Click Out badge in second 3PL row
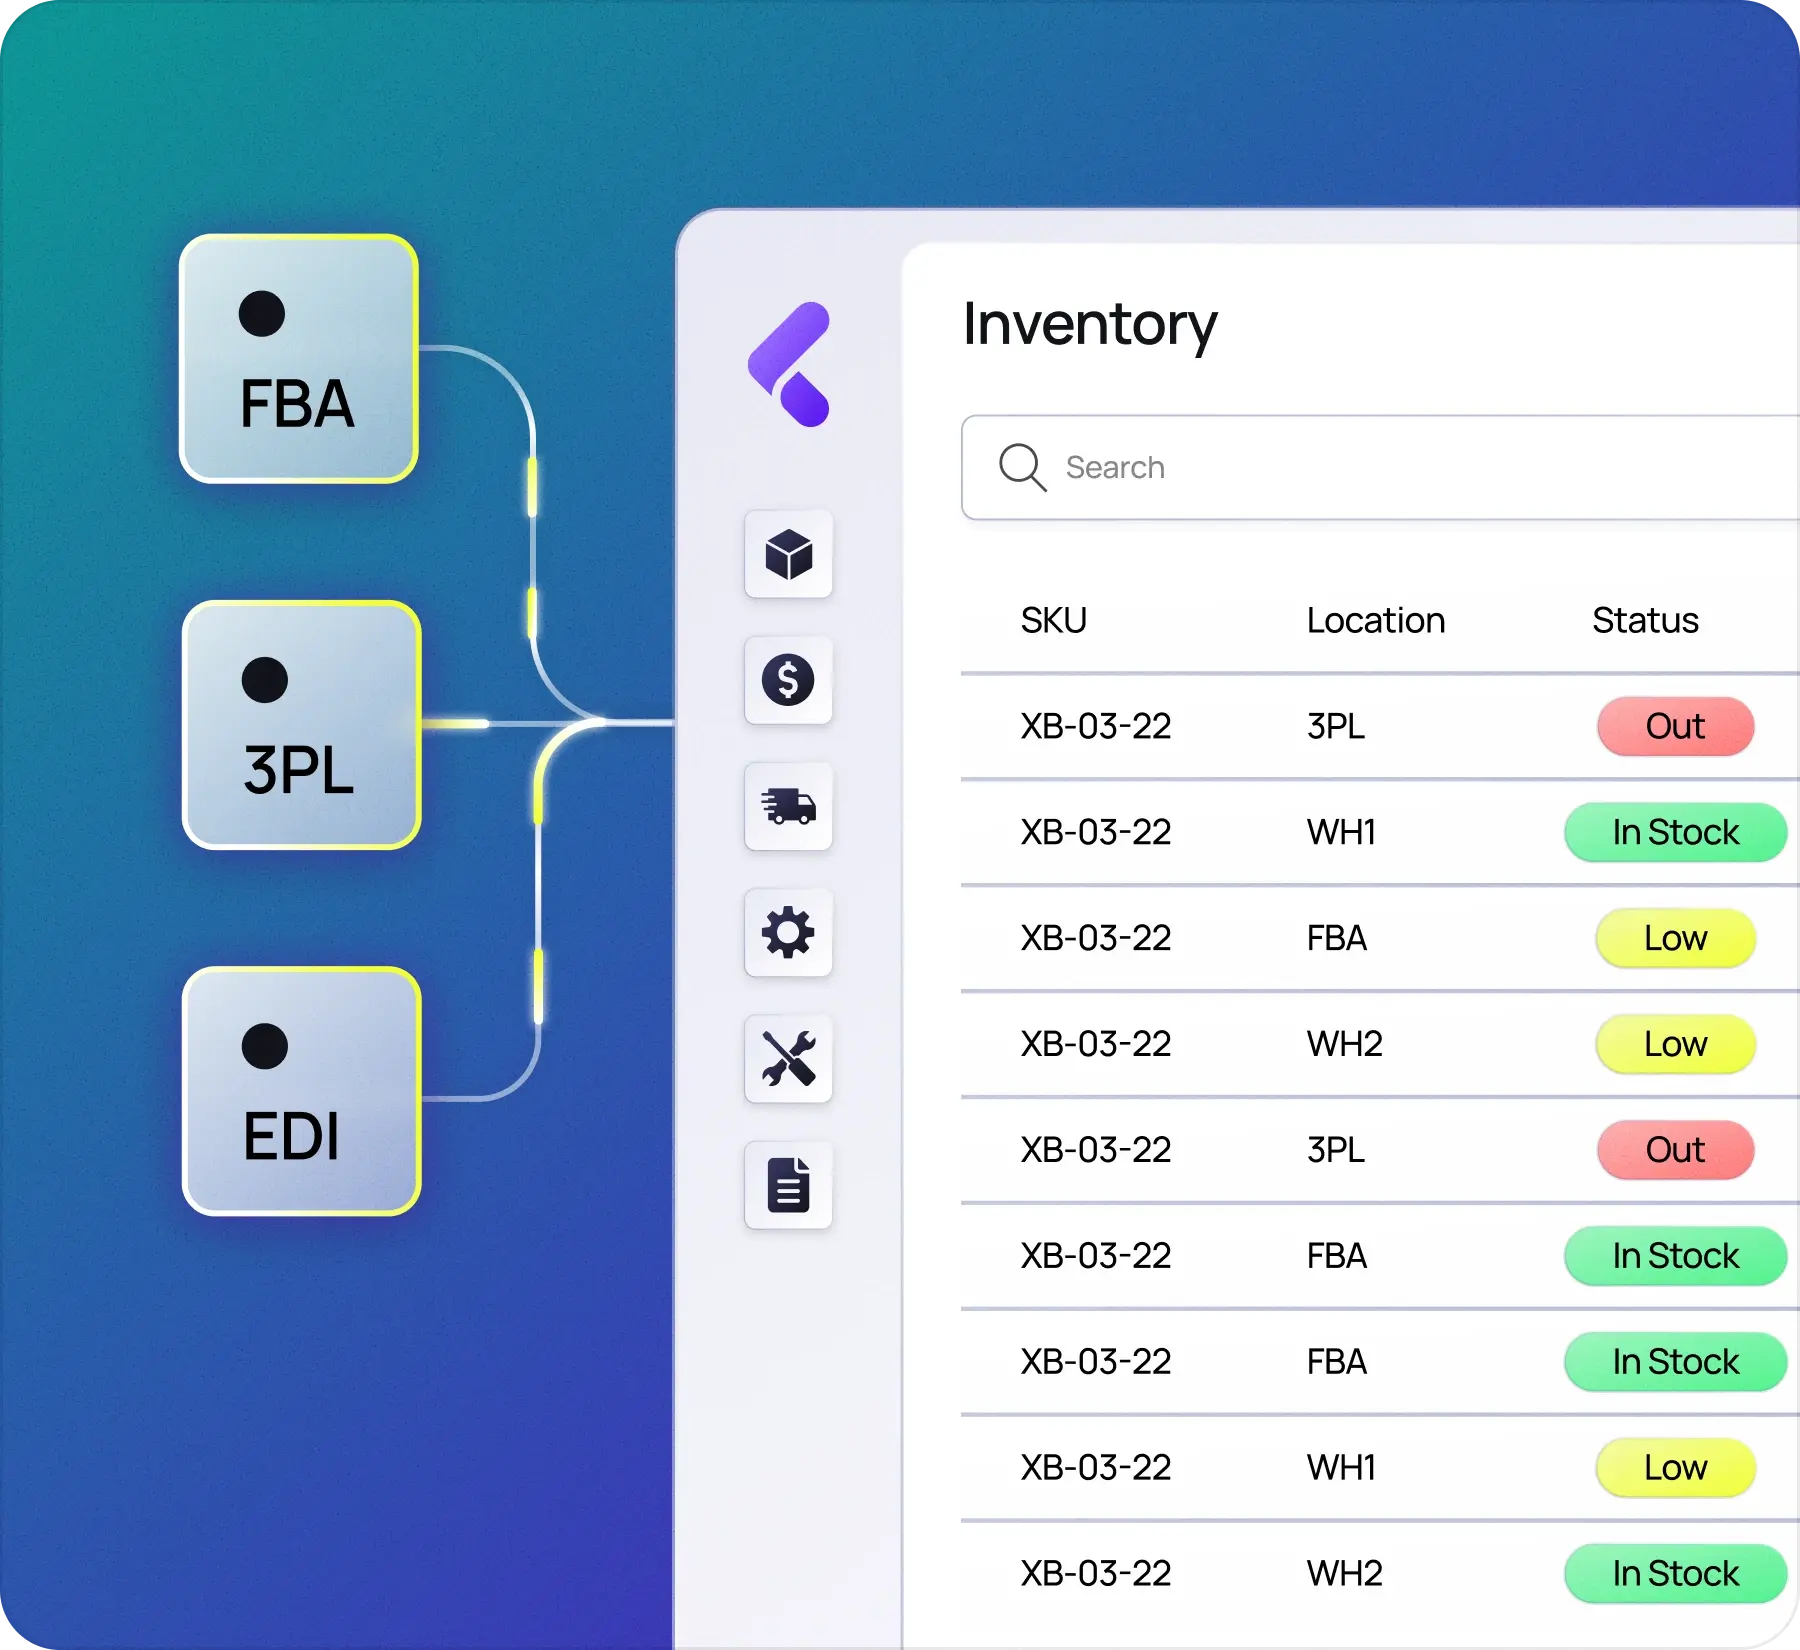Screen dimensions: 1800x1650 1675,1150
